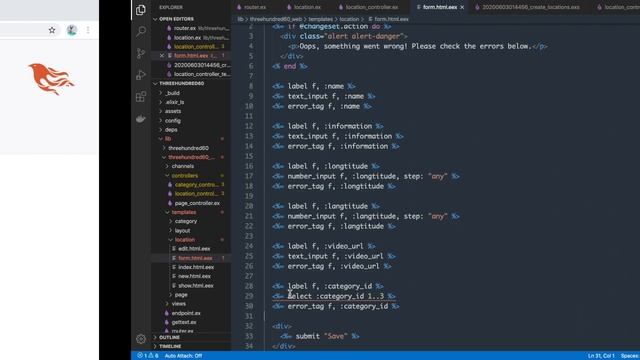Expand the TIMELINE section

coord(170,347)
